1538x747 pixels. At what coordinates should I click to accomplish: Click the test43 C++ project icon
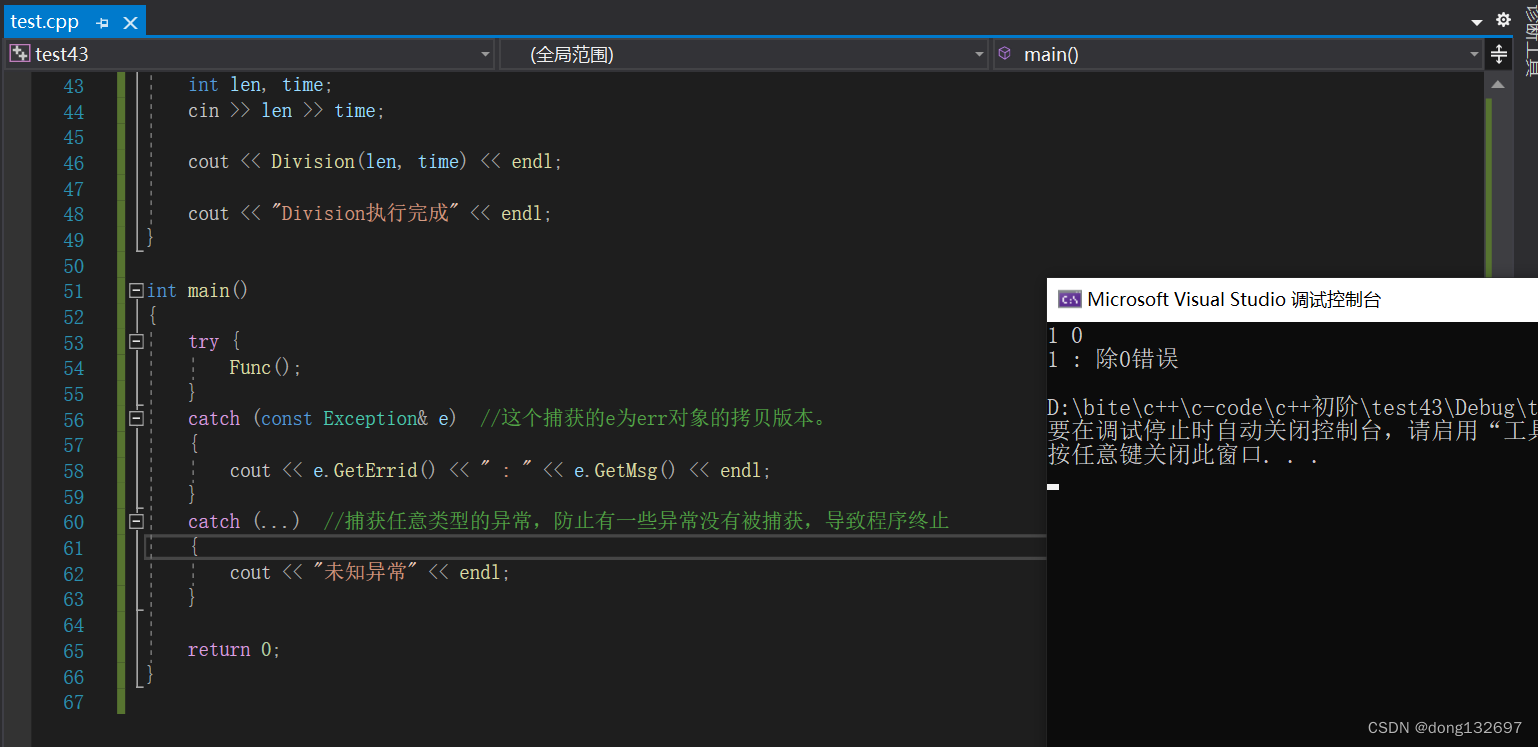click(19, 54)
